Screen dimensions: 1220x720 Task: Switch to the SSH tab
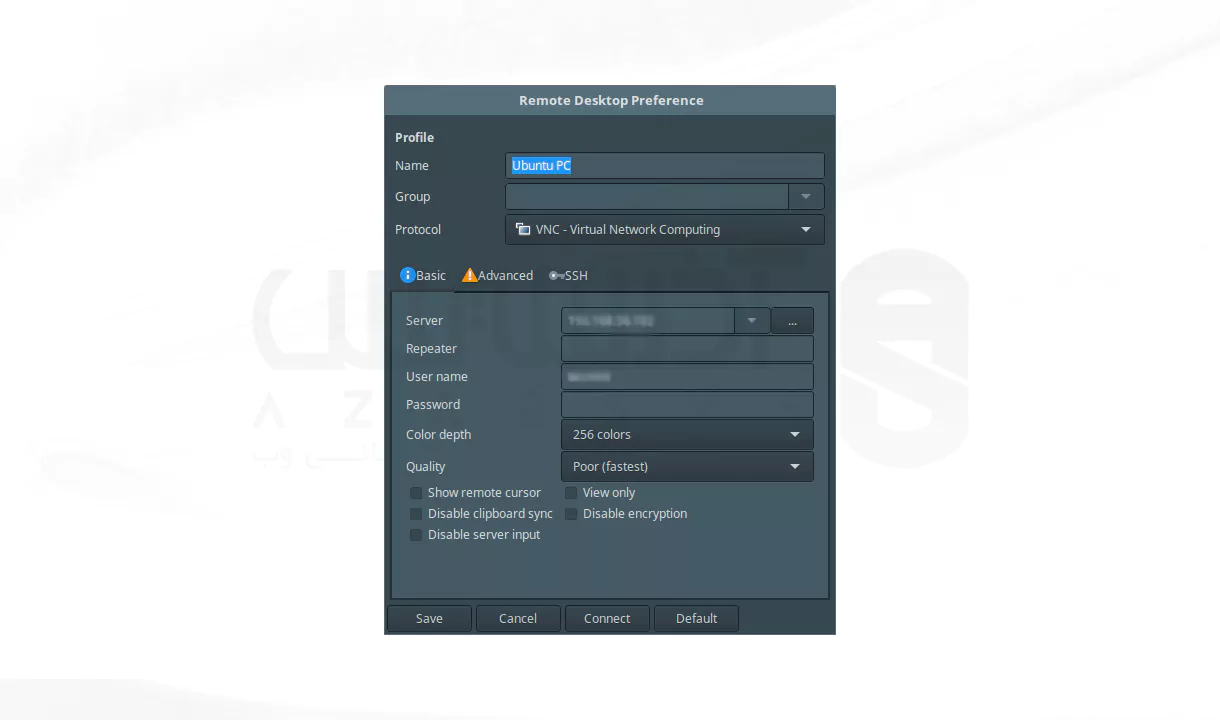[568, 275]
